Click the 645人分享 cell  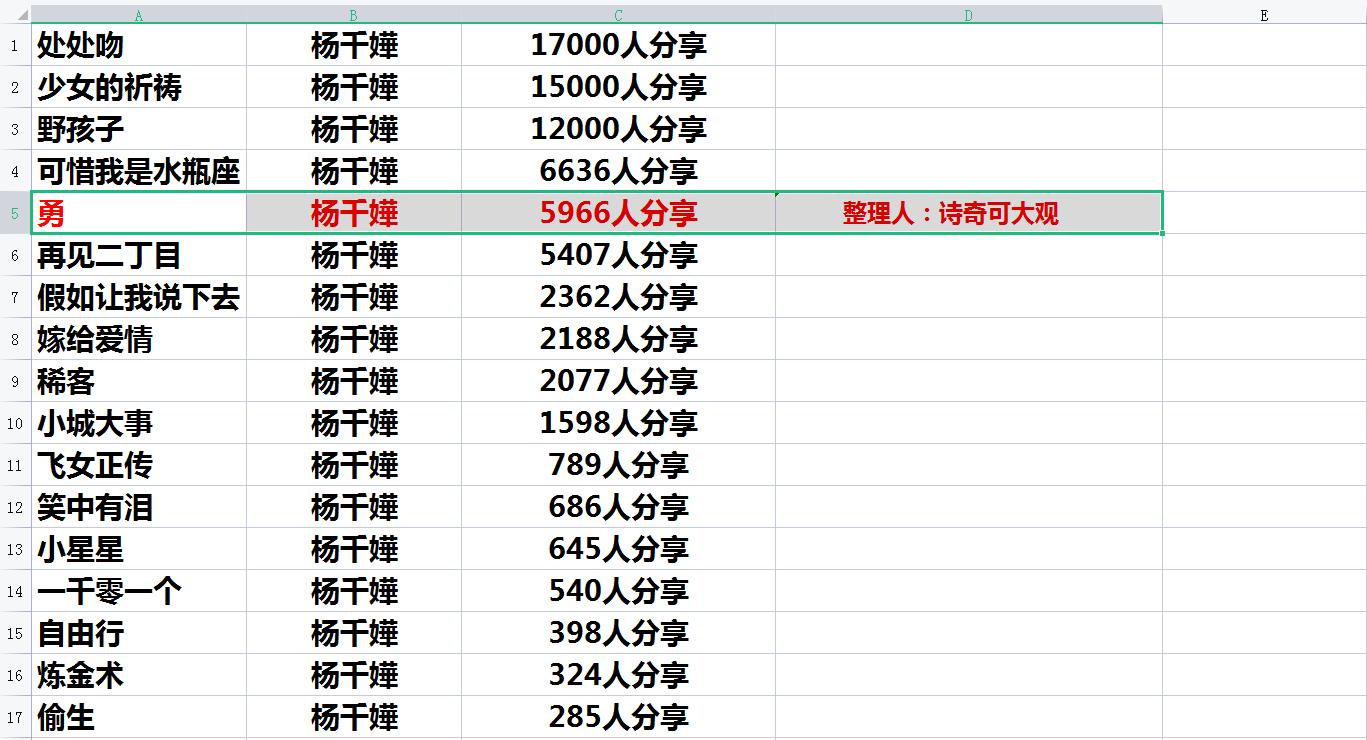tap(618, 549)
